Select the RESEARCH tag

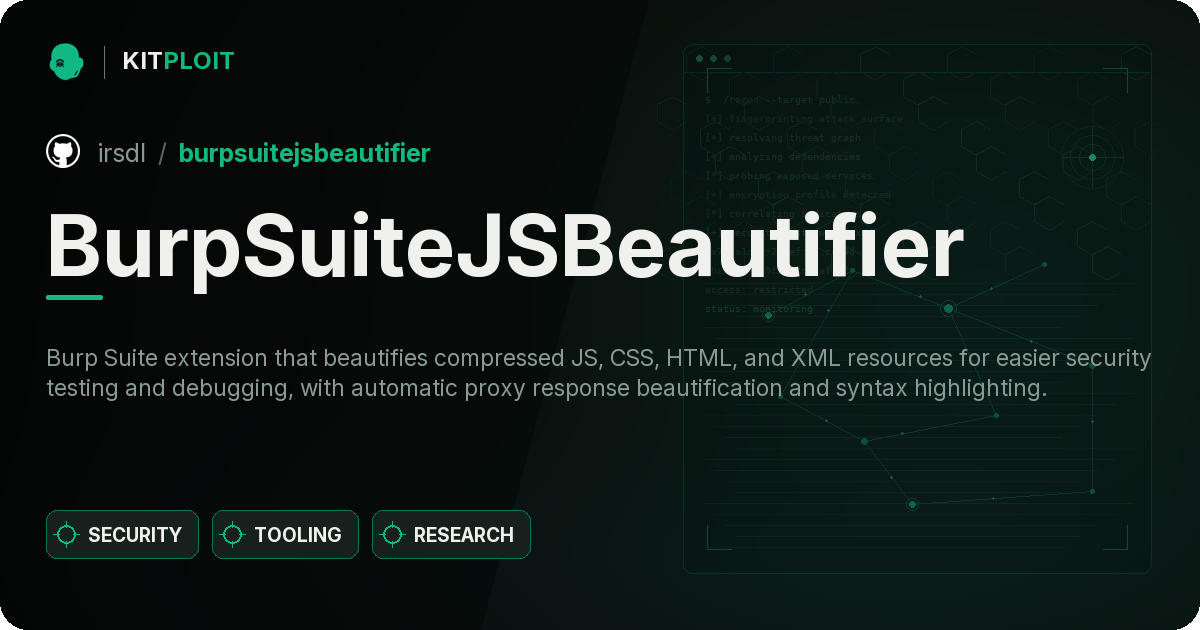pos(451,535)
